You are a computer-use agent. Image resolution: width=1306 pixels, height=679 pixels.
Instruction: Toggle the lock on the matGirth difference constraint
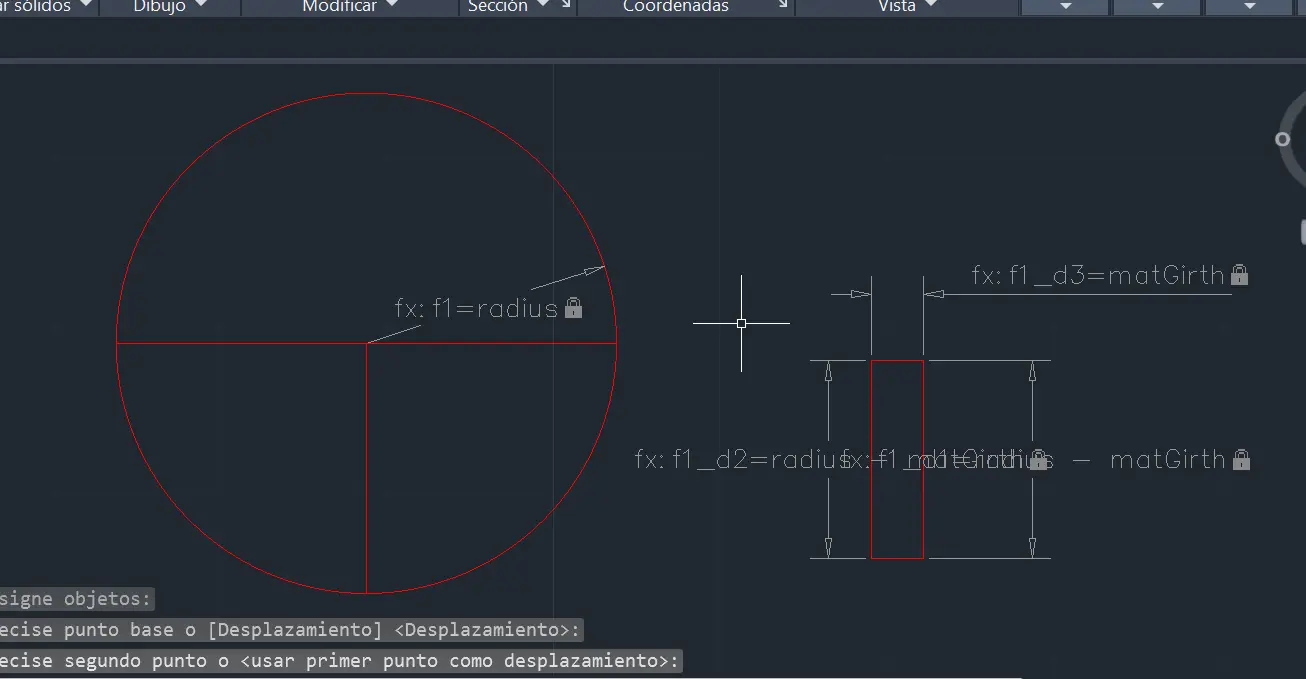(x=1241, y=459)
